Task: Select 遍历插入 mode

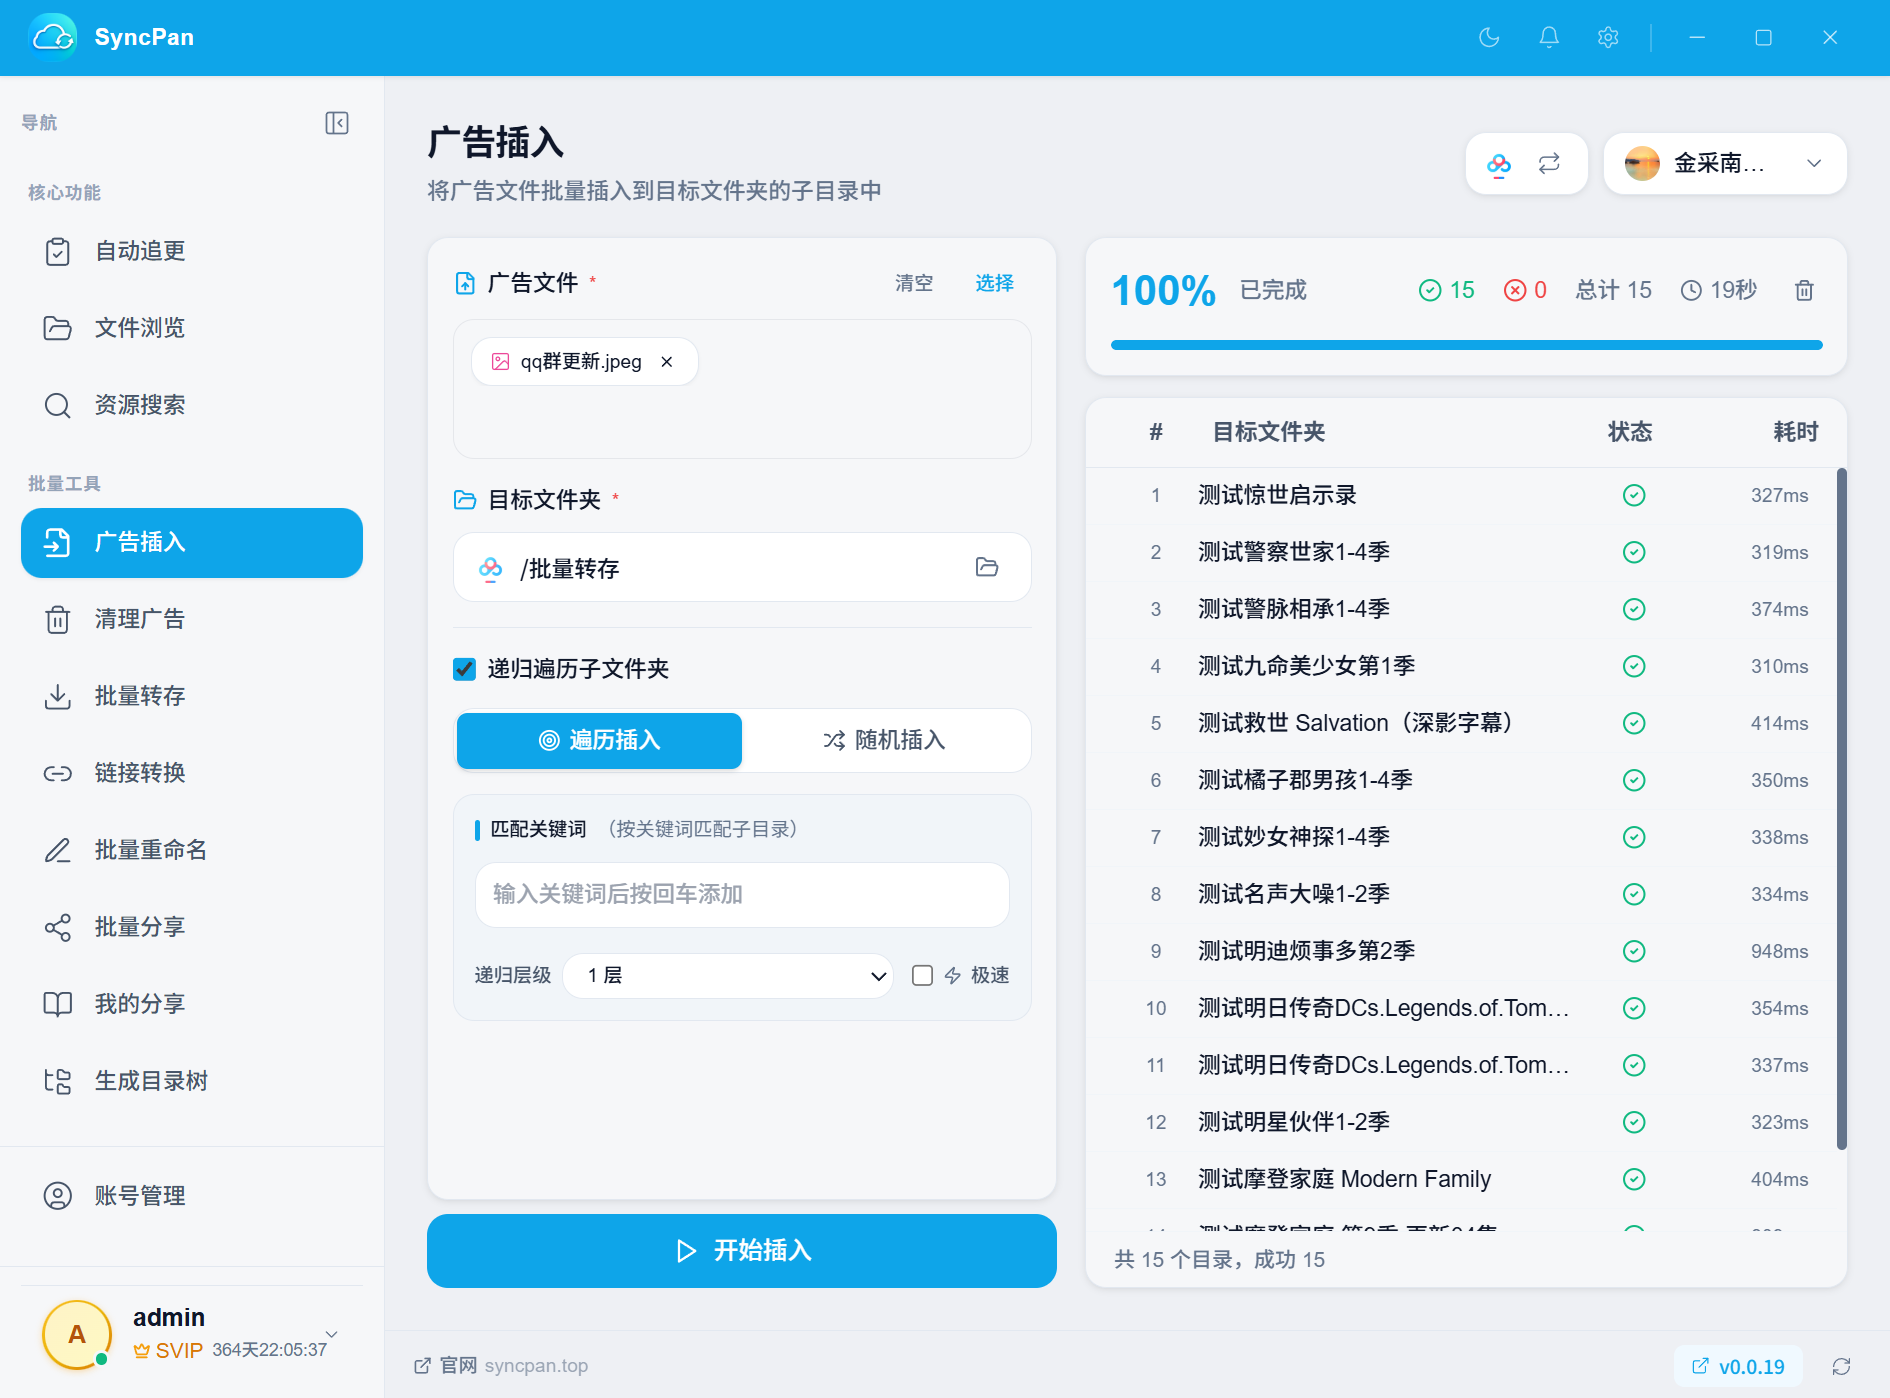Action: 599,740
